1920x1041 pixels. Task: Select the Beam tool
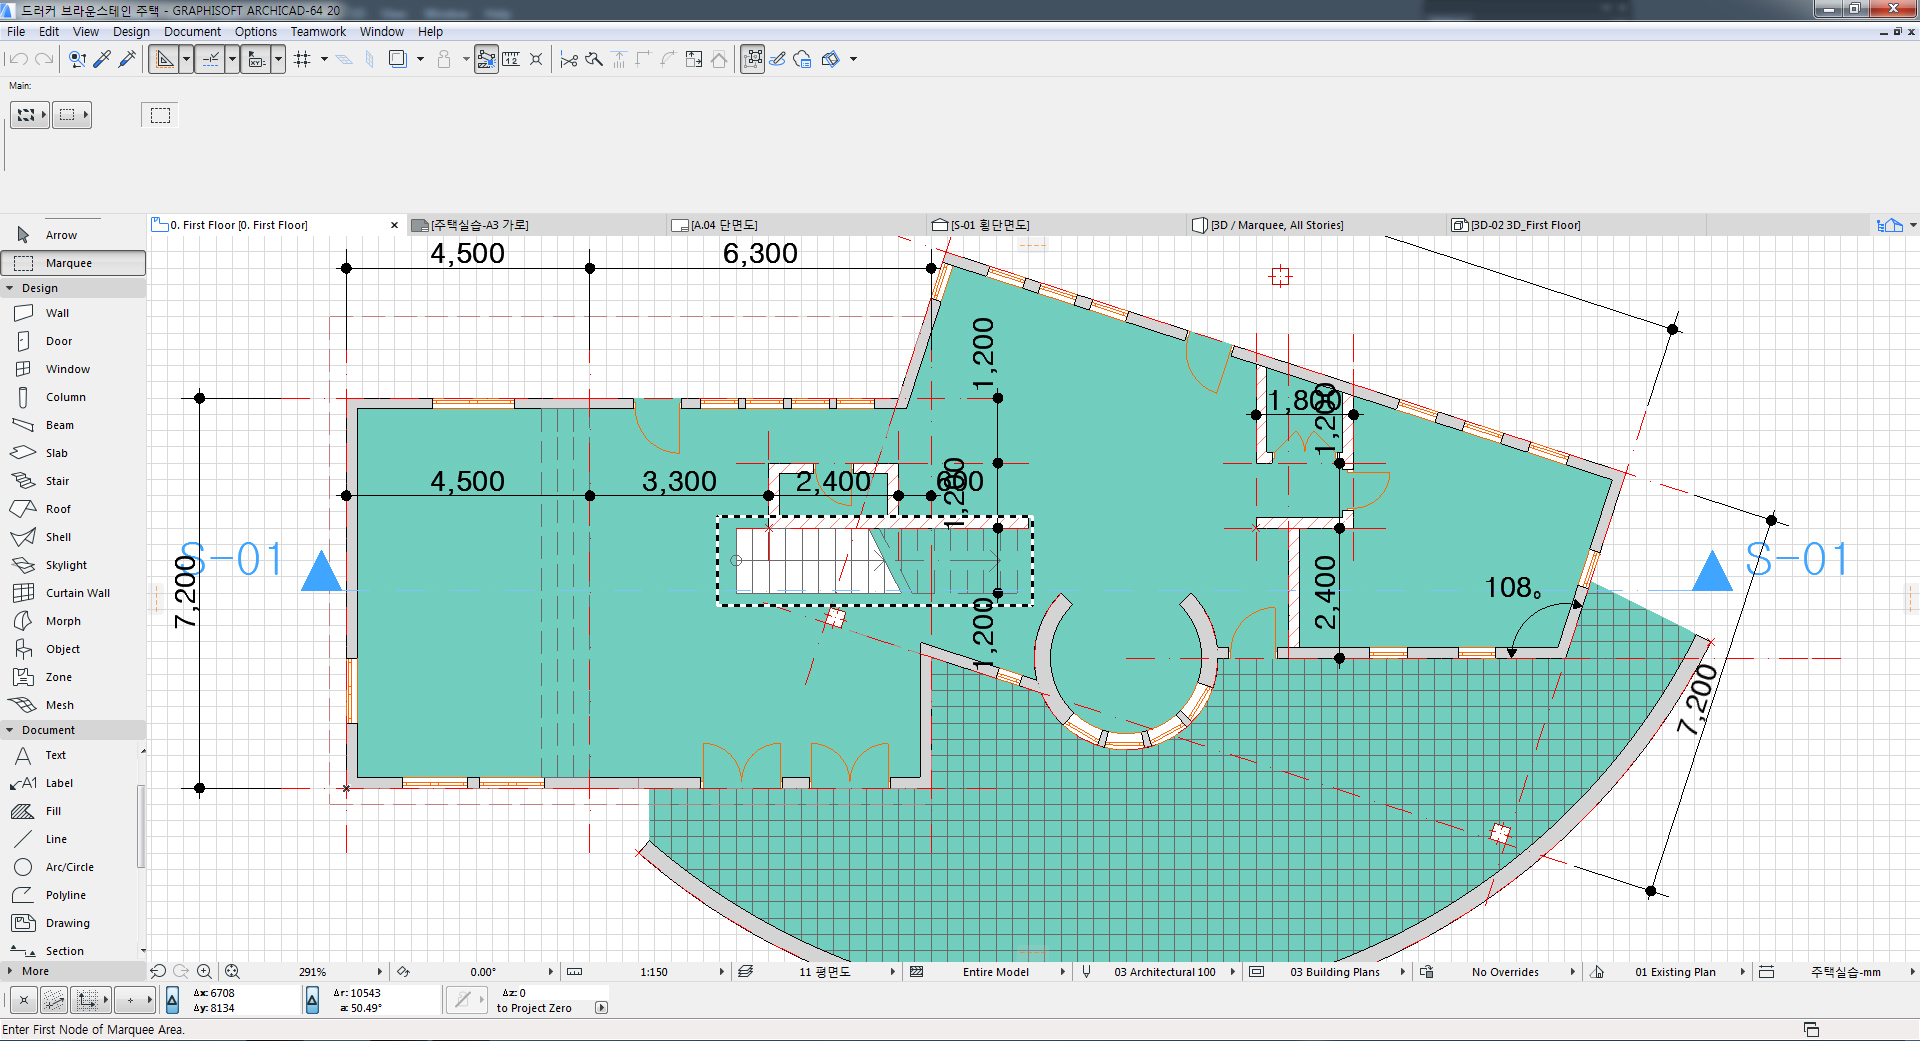pos(73,425)
